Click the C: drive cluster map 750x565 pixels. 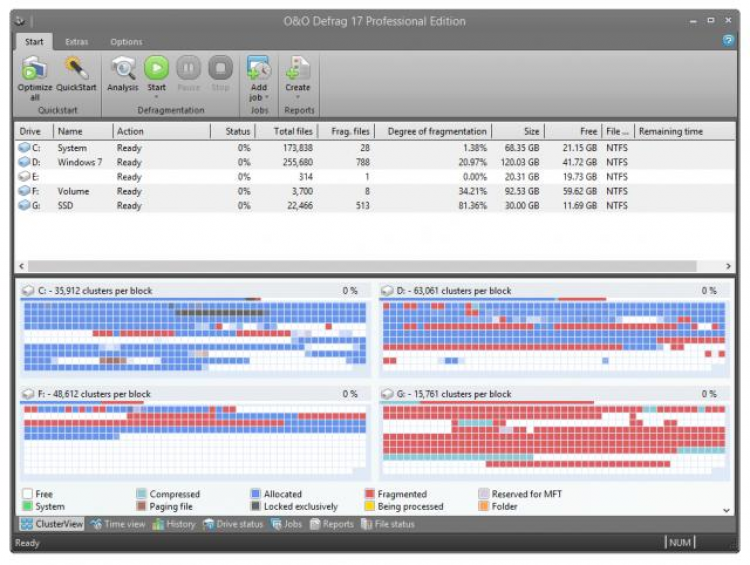195,337
